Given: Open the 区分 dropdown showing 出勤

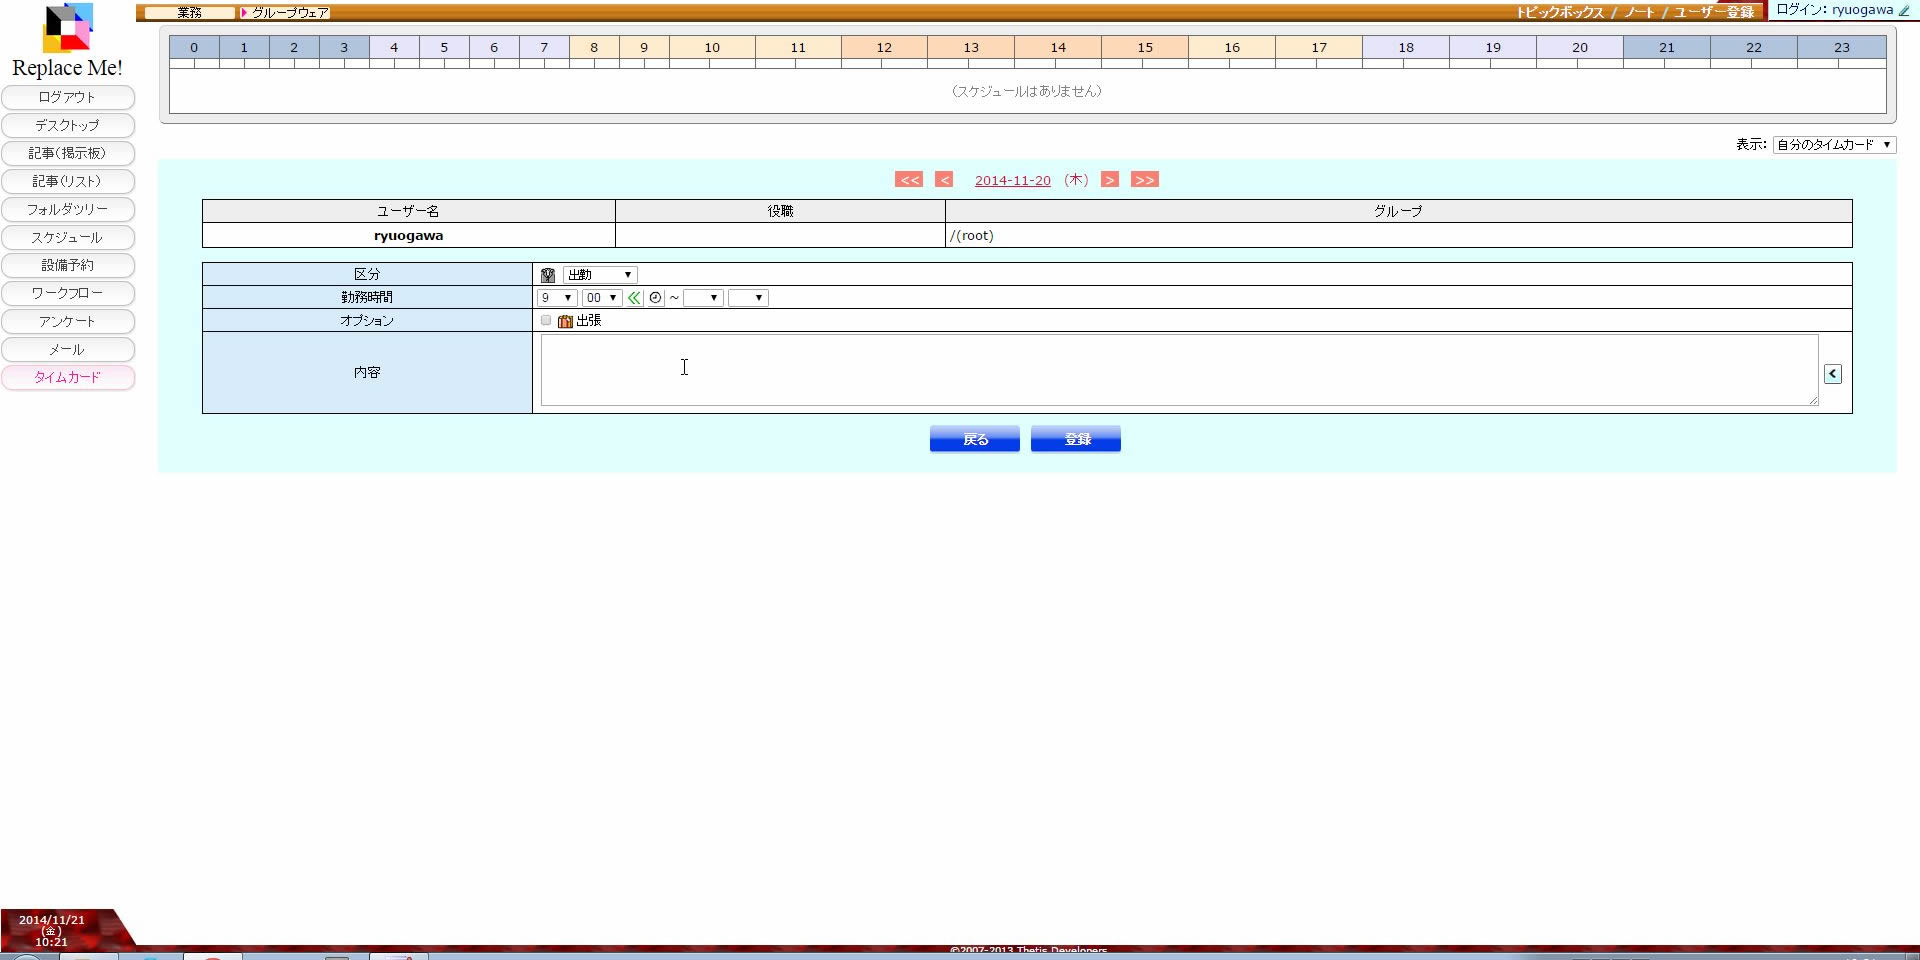Looking at the screenshot, I should [600, 275].
